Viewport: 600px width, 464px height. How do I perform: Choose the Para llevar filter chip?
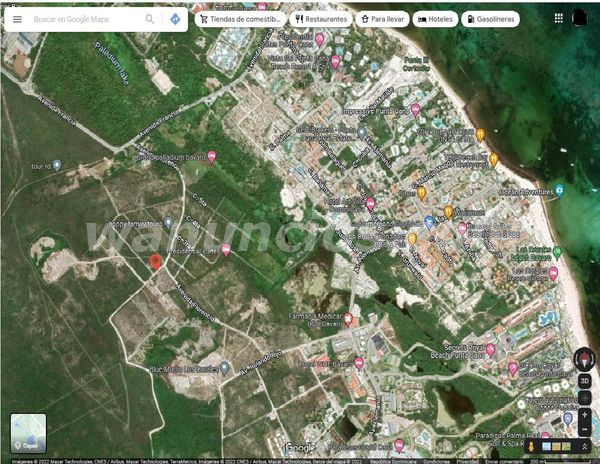coord(382,19)
